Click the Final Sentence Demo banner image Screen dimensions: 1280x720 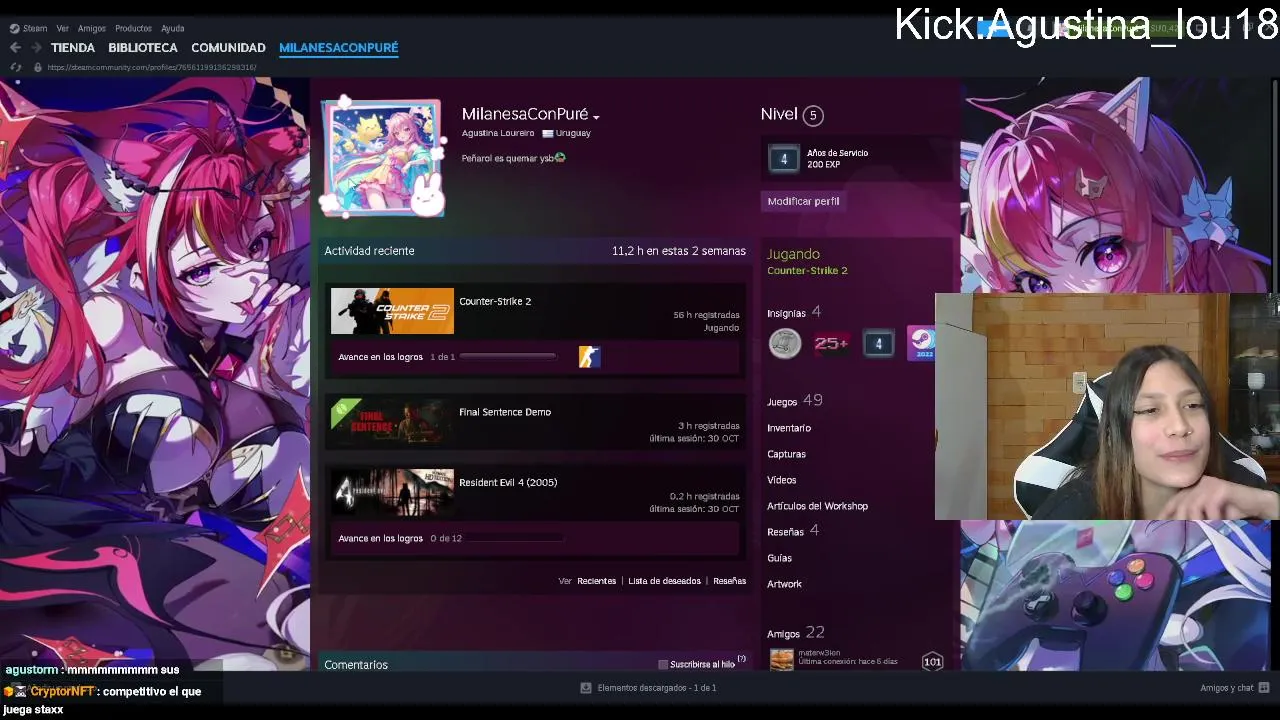392,422
